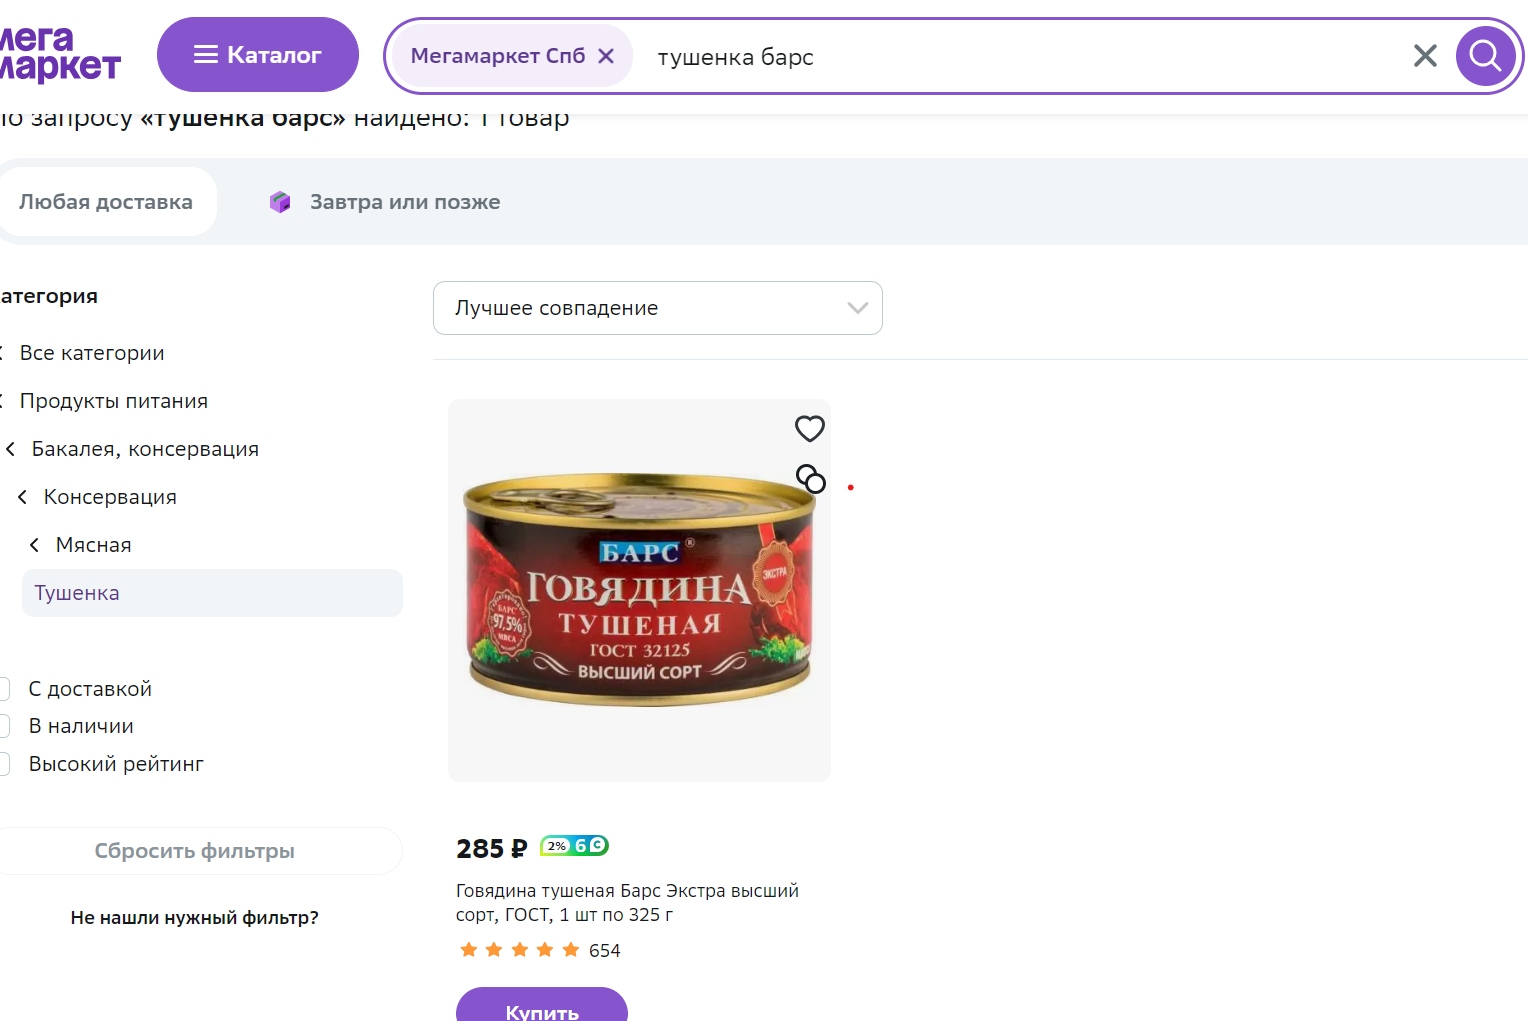
Task: Remove the Мегамаркет Спб filter chip
Action: [x=606, y=56]
